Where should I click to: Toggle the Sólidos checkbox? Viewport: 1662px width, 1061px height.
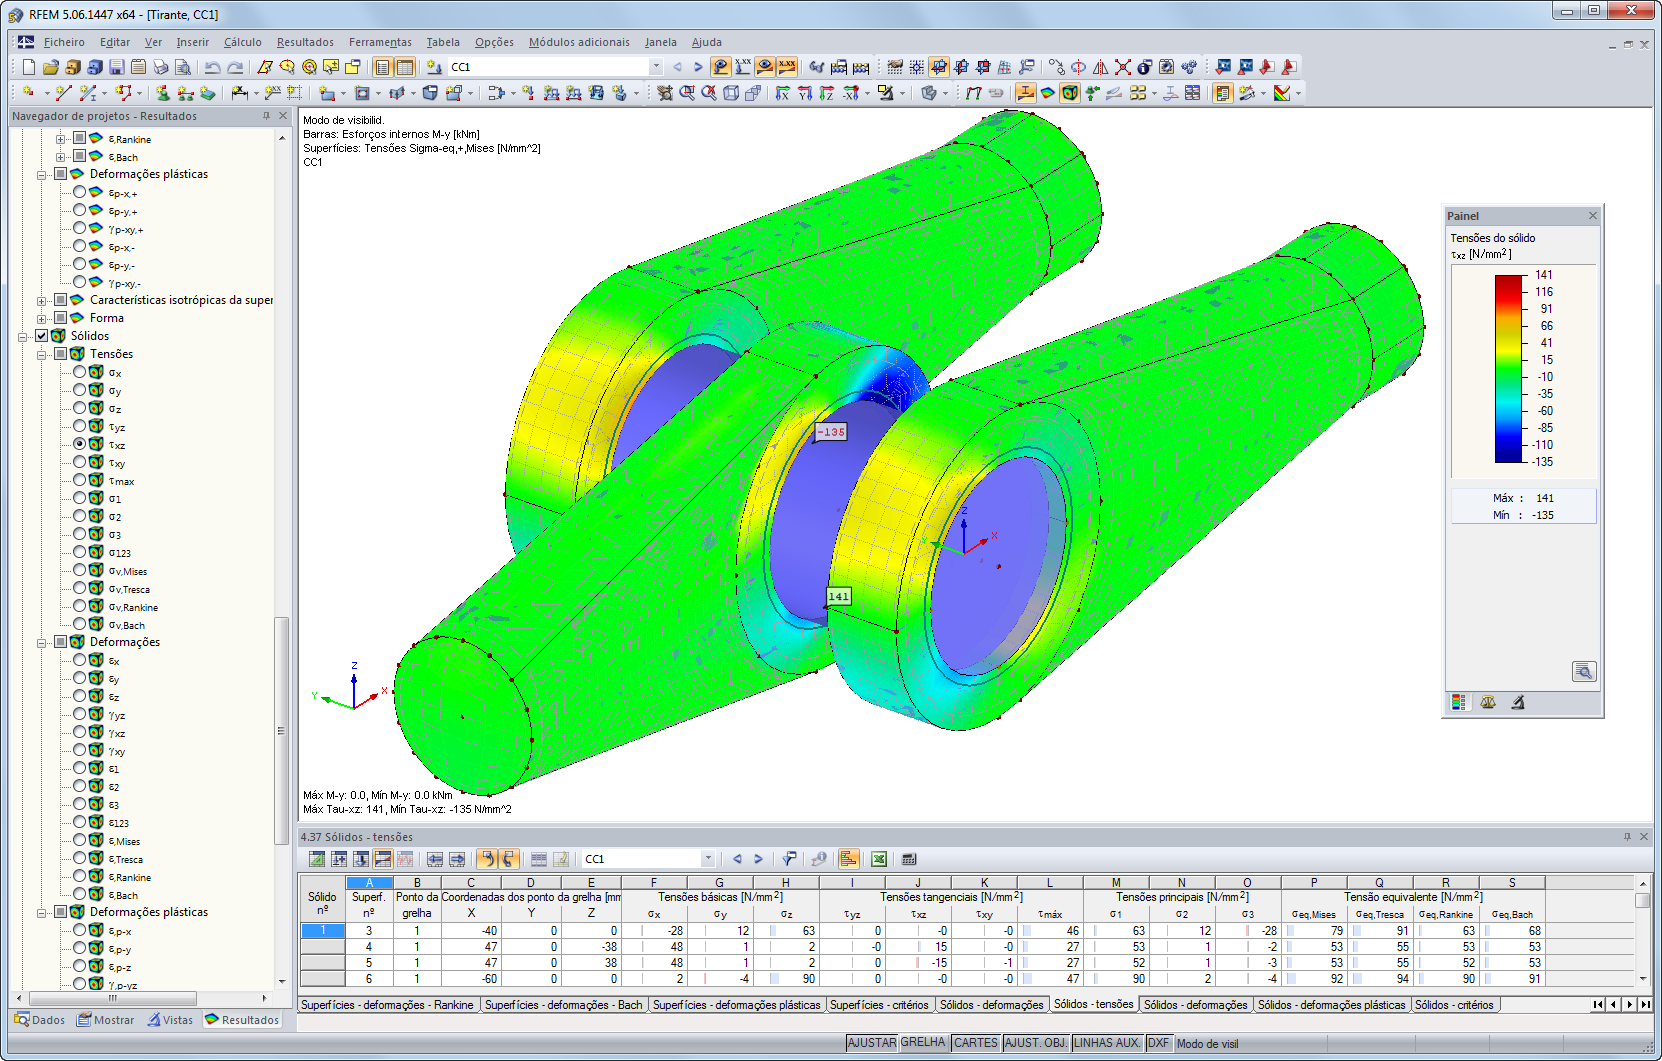coord(42,336)
